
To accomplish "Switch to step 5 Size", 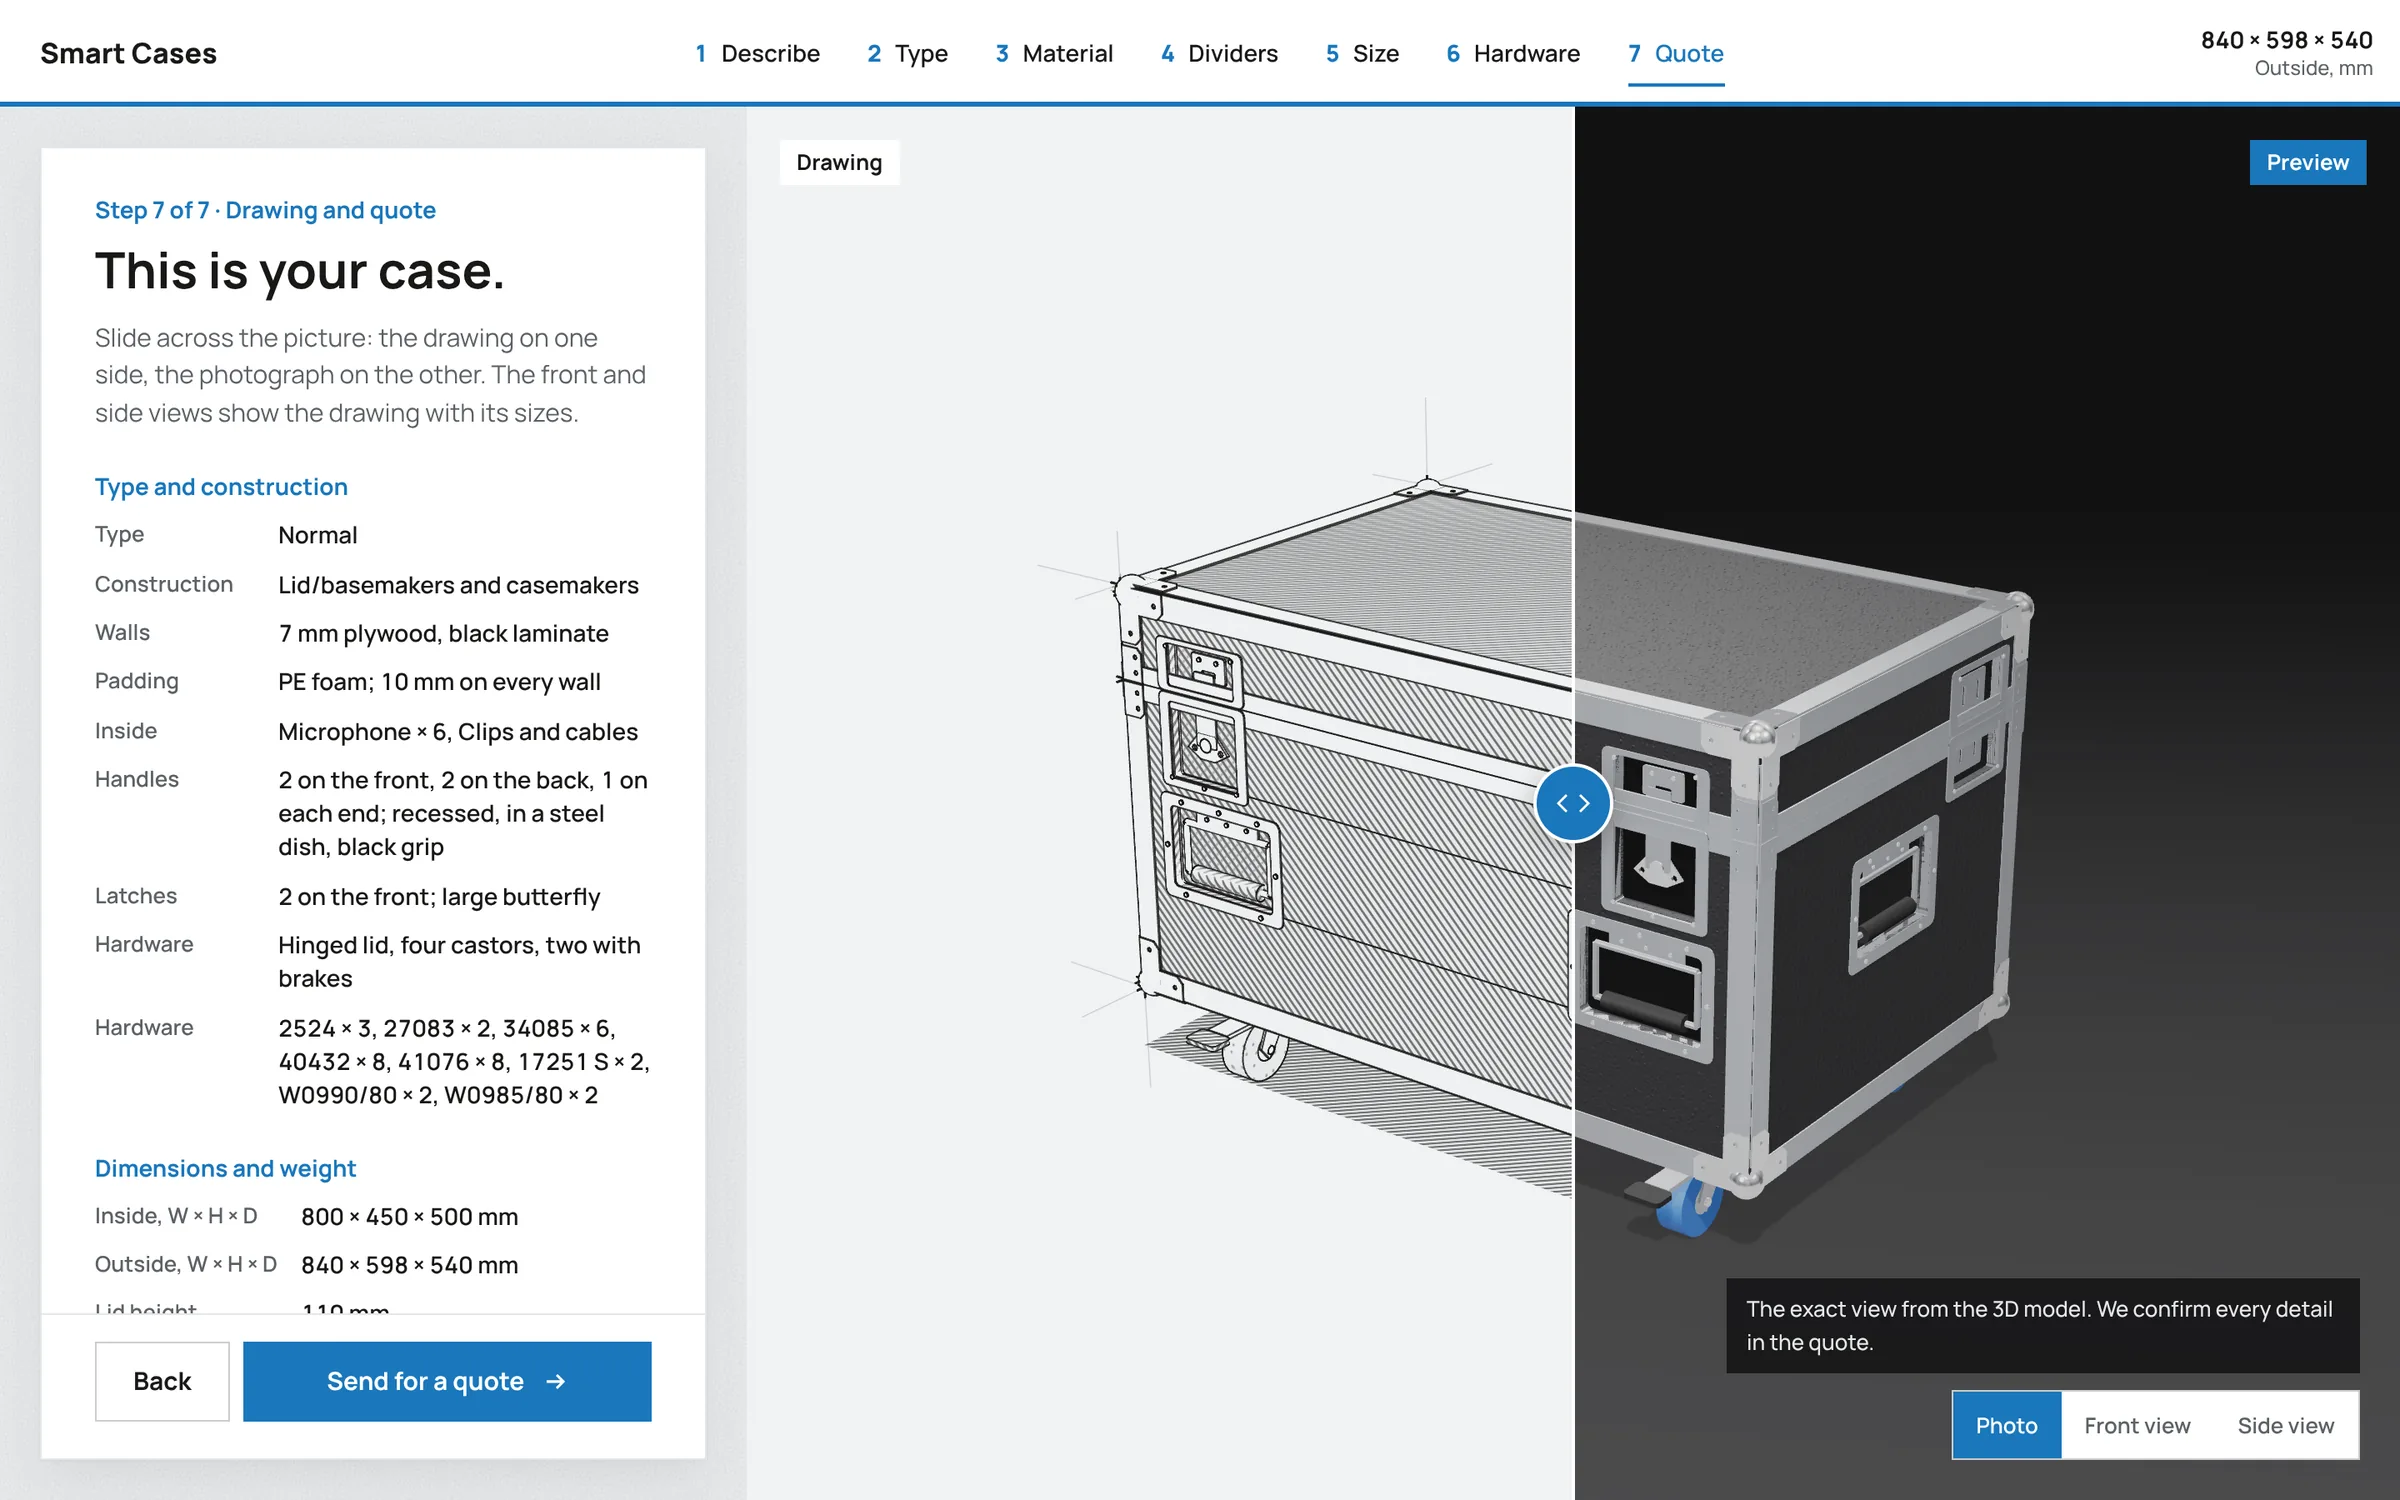I will 1362,54.
